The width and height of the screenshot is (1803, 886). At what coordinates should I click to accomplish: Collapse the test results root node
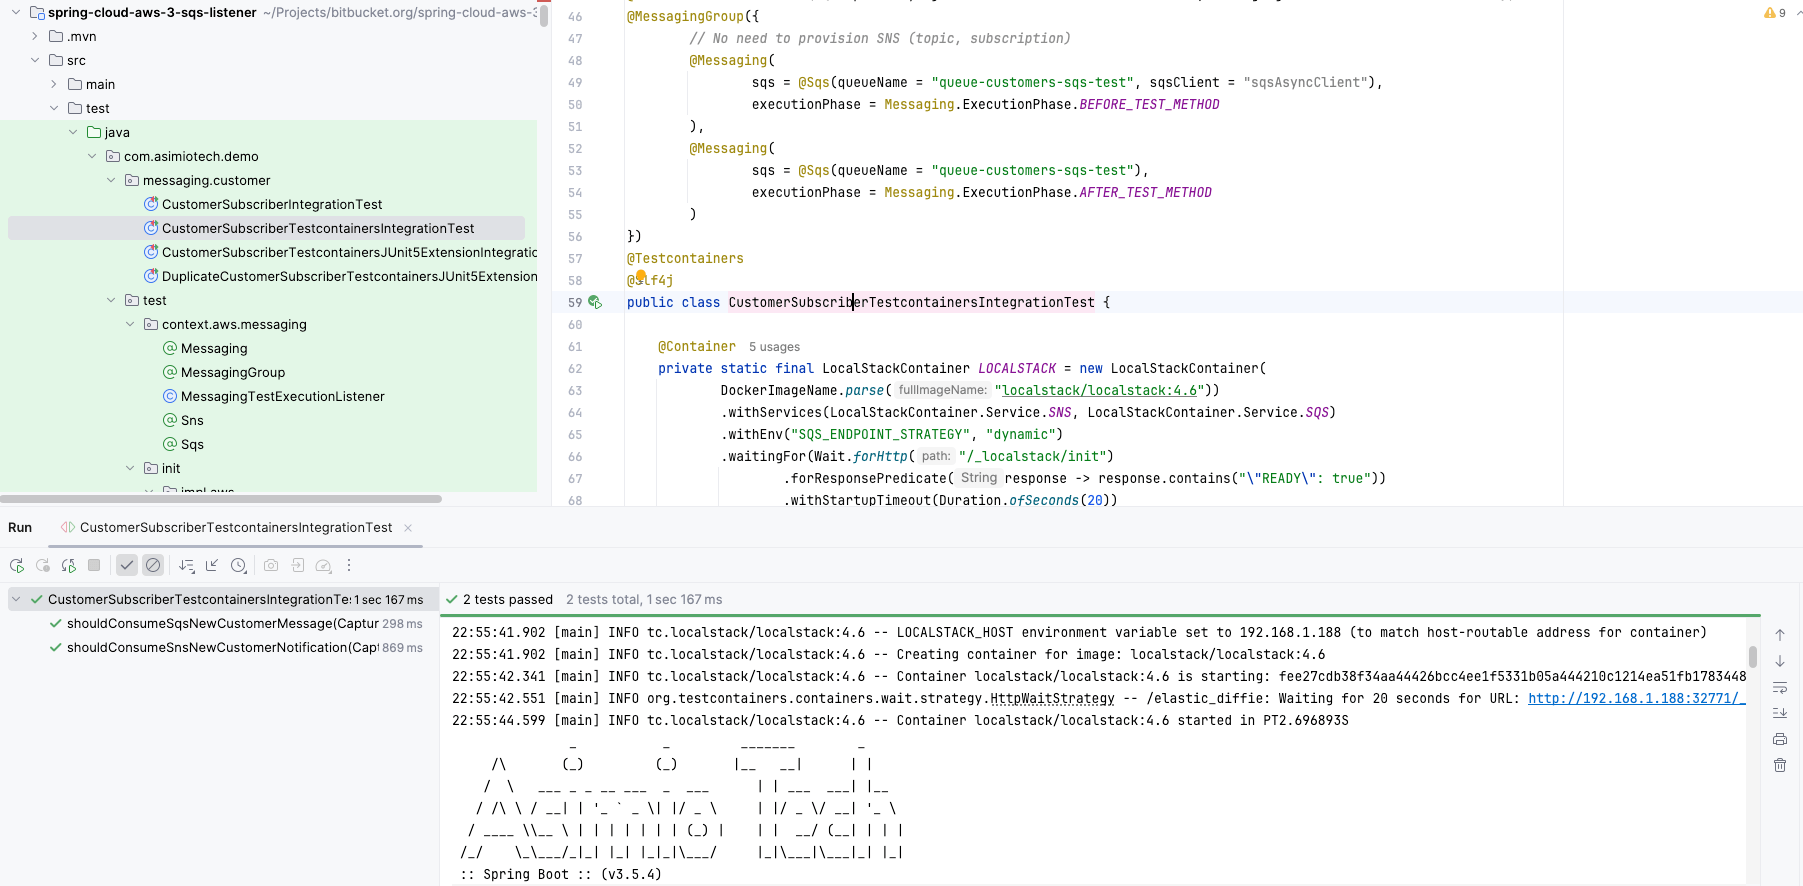pos(16,600)
